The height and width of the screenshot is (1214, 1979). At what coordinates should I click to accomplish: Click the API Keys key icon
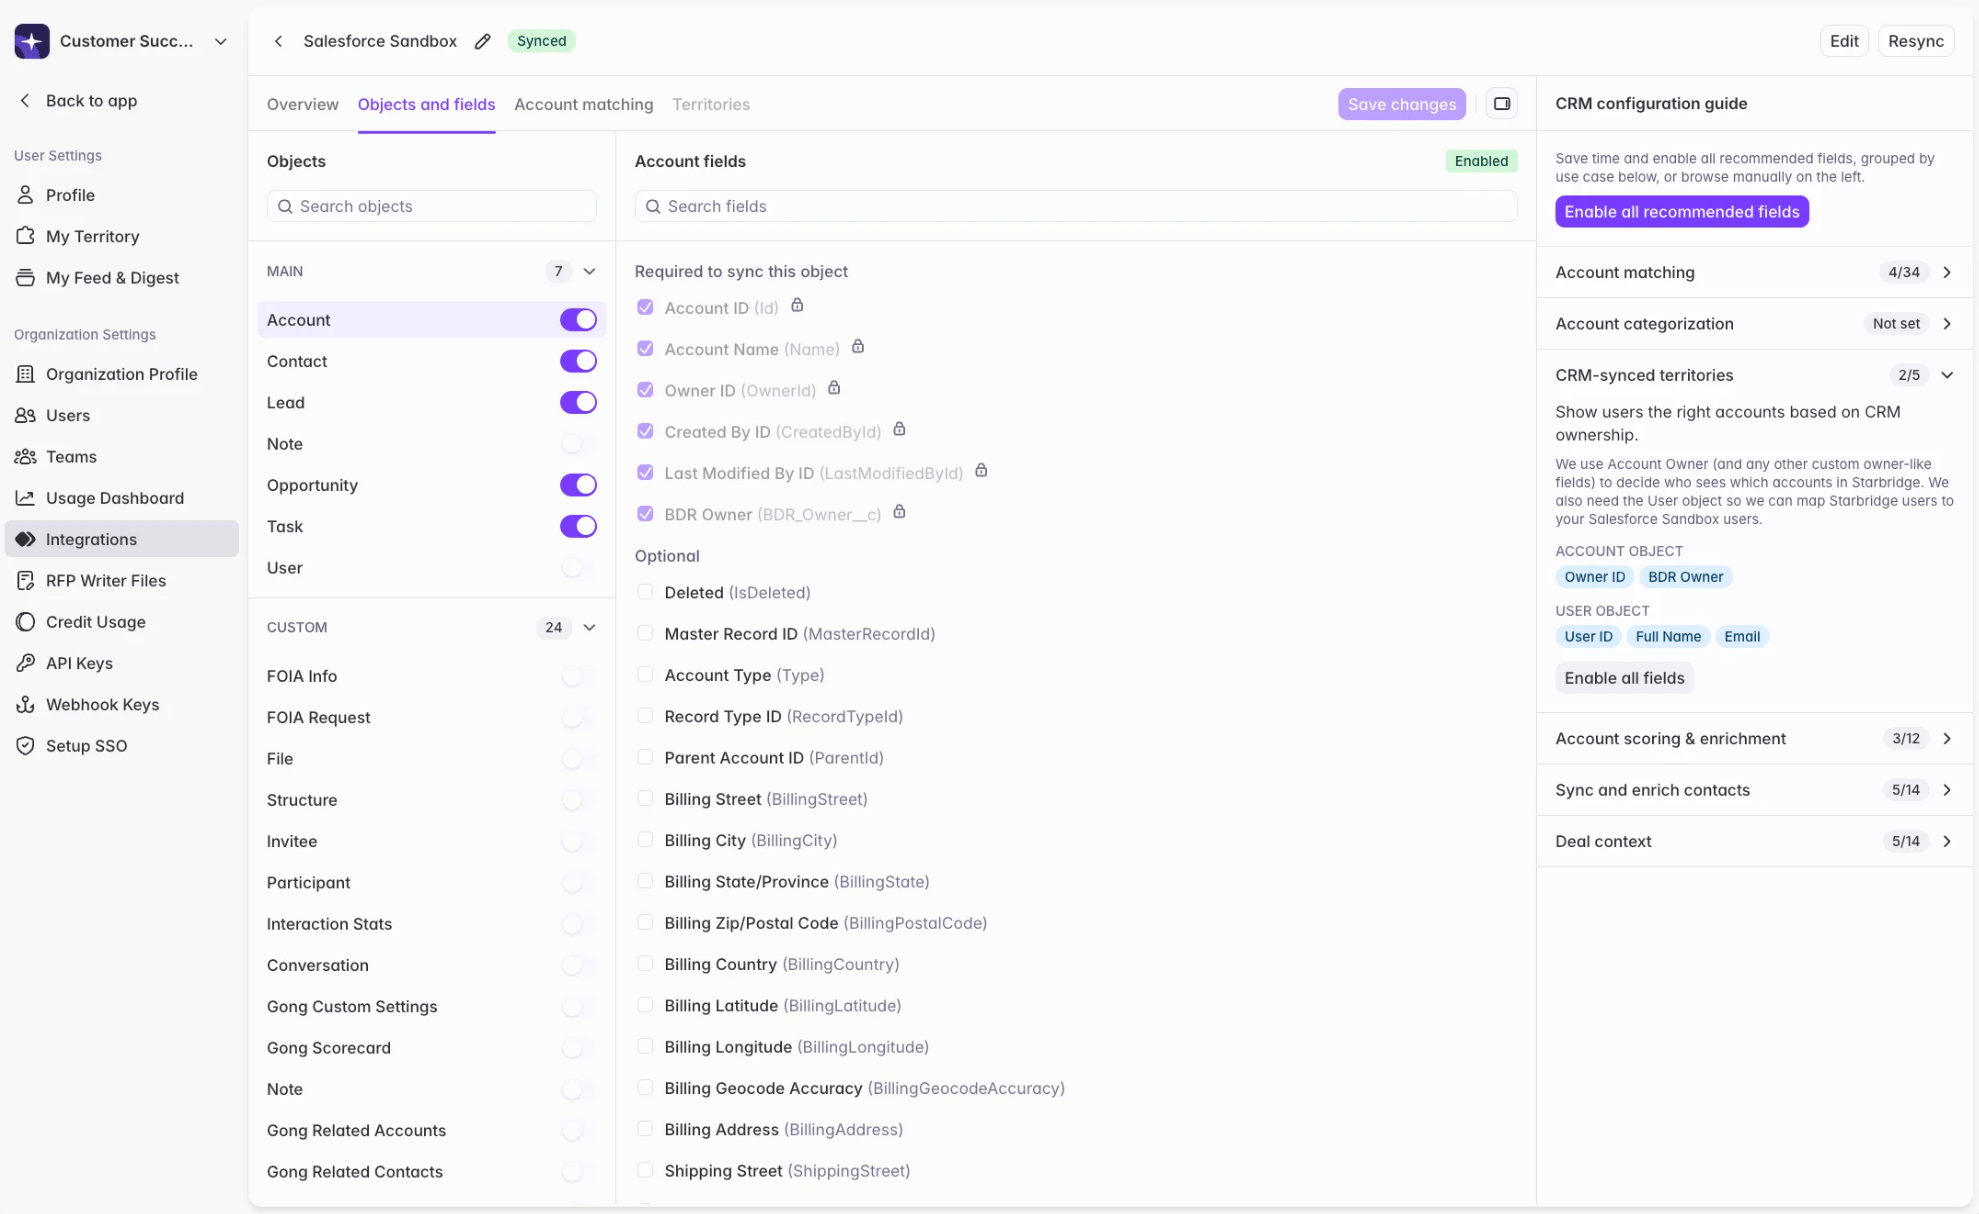pos(25,663)
